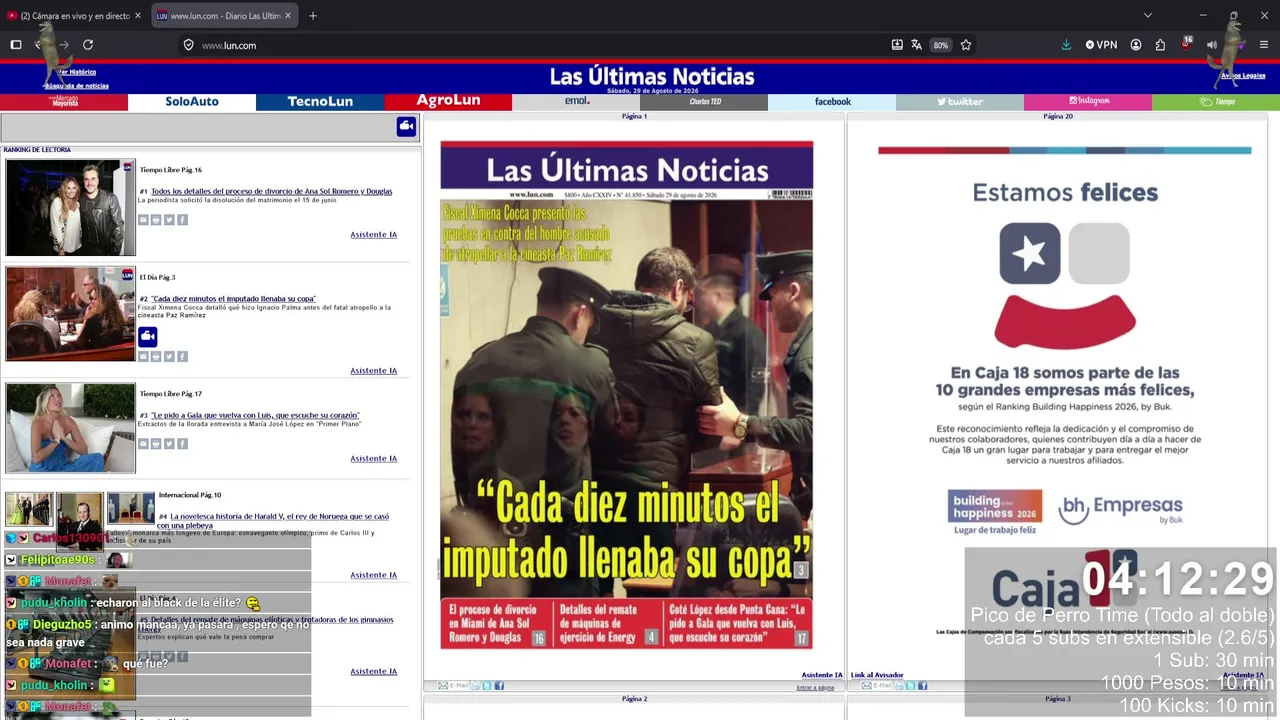Email story #3 about Gala and Luis
The image size is (1280, 720).
pyautogui.click(x=143, y=444)
